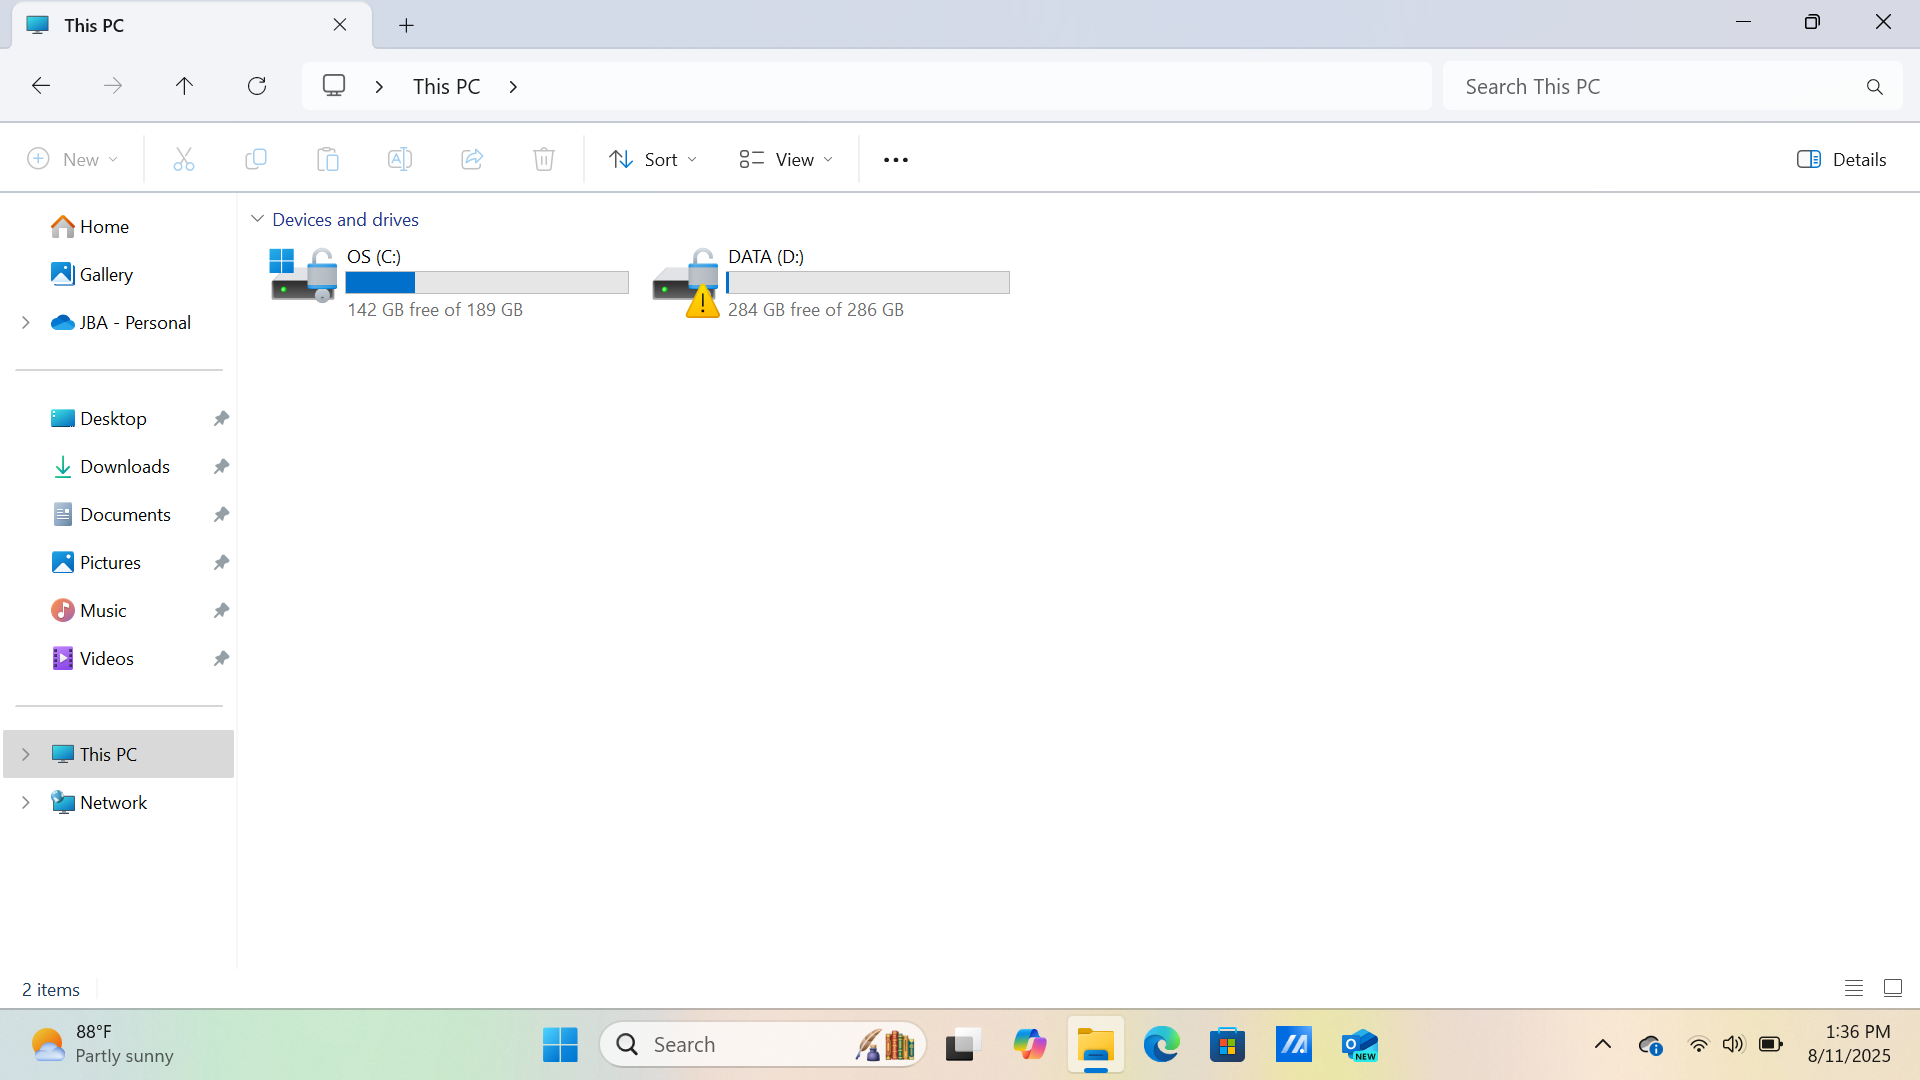Click the '284 GB free of 286 GB' text
1920x1080 pixels.
[x=816, y=310]
